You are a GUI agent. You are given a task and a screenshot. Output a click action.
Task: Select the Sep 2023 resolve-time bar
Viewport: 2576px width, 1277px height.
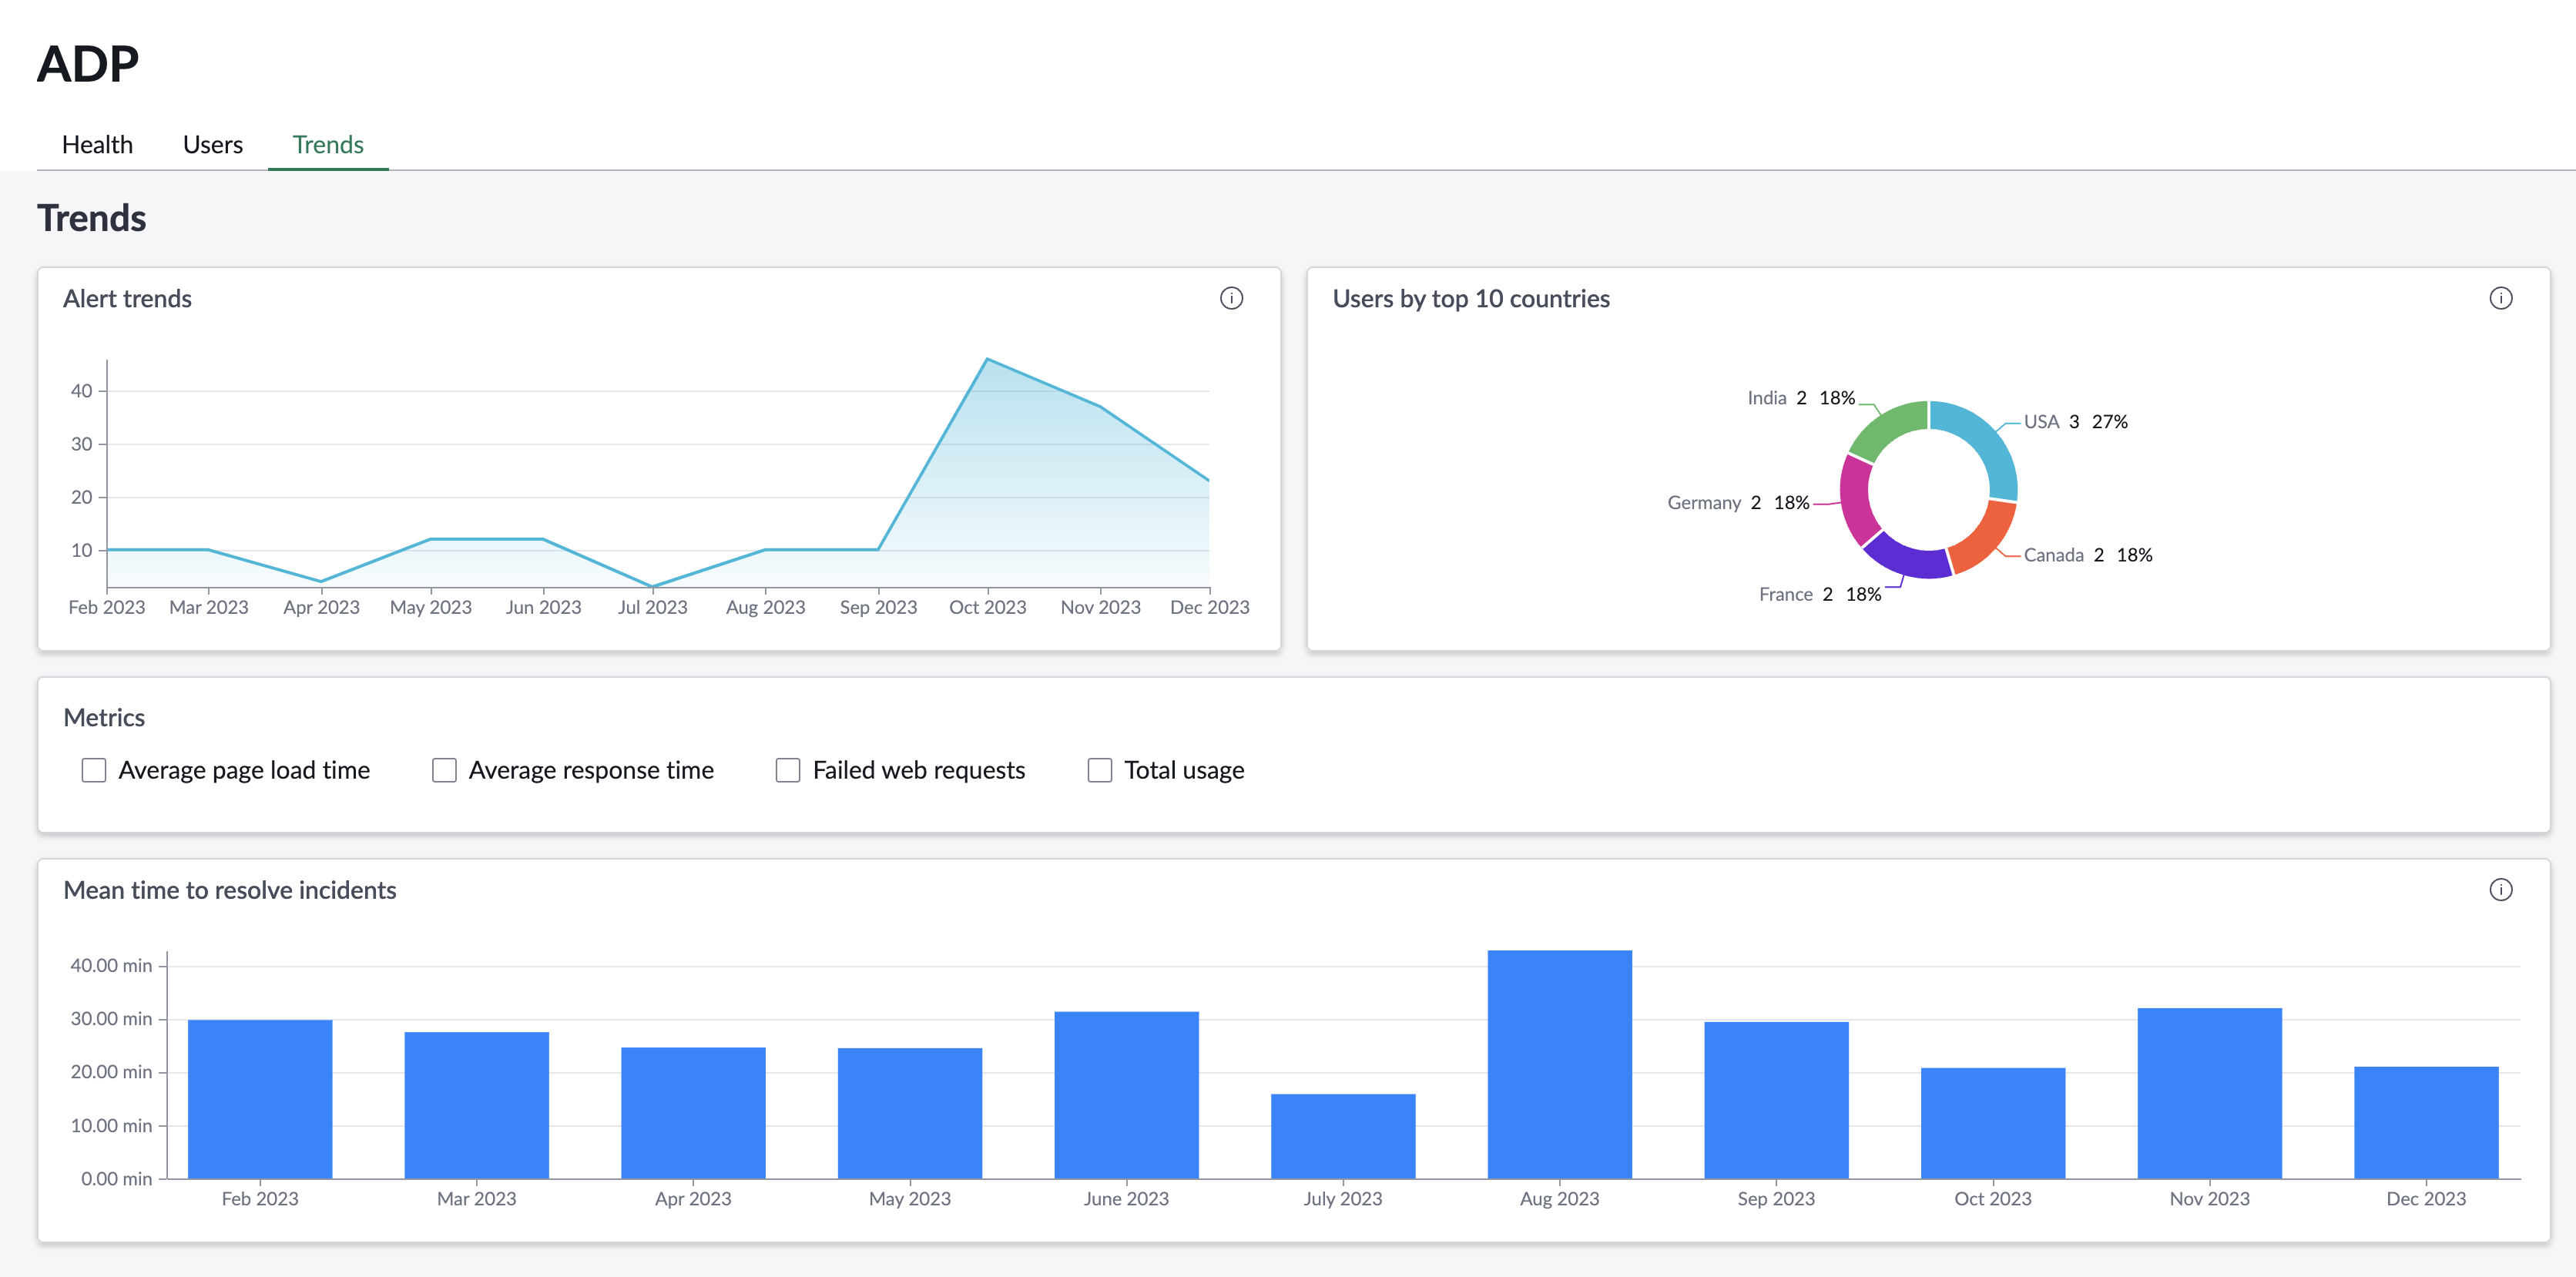pyautogui.click(x=1776, y=1100)
